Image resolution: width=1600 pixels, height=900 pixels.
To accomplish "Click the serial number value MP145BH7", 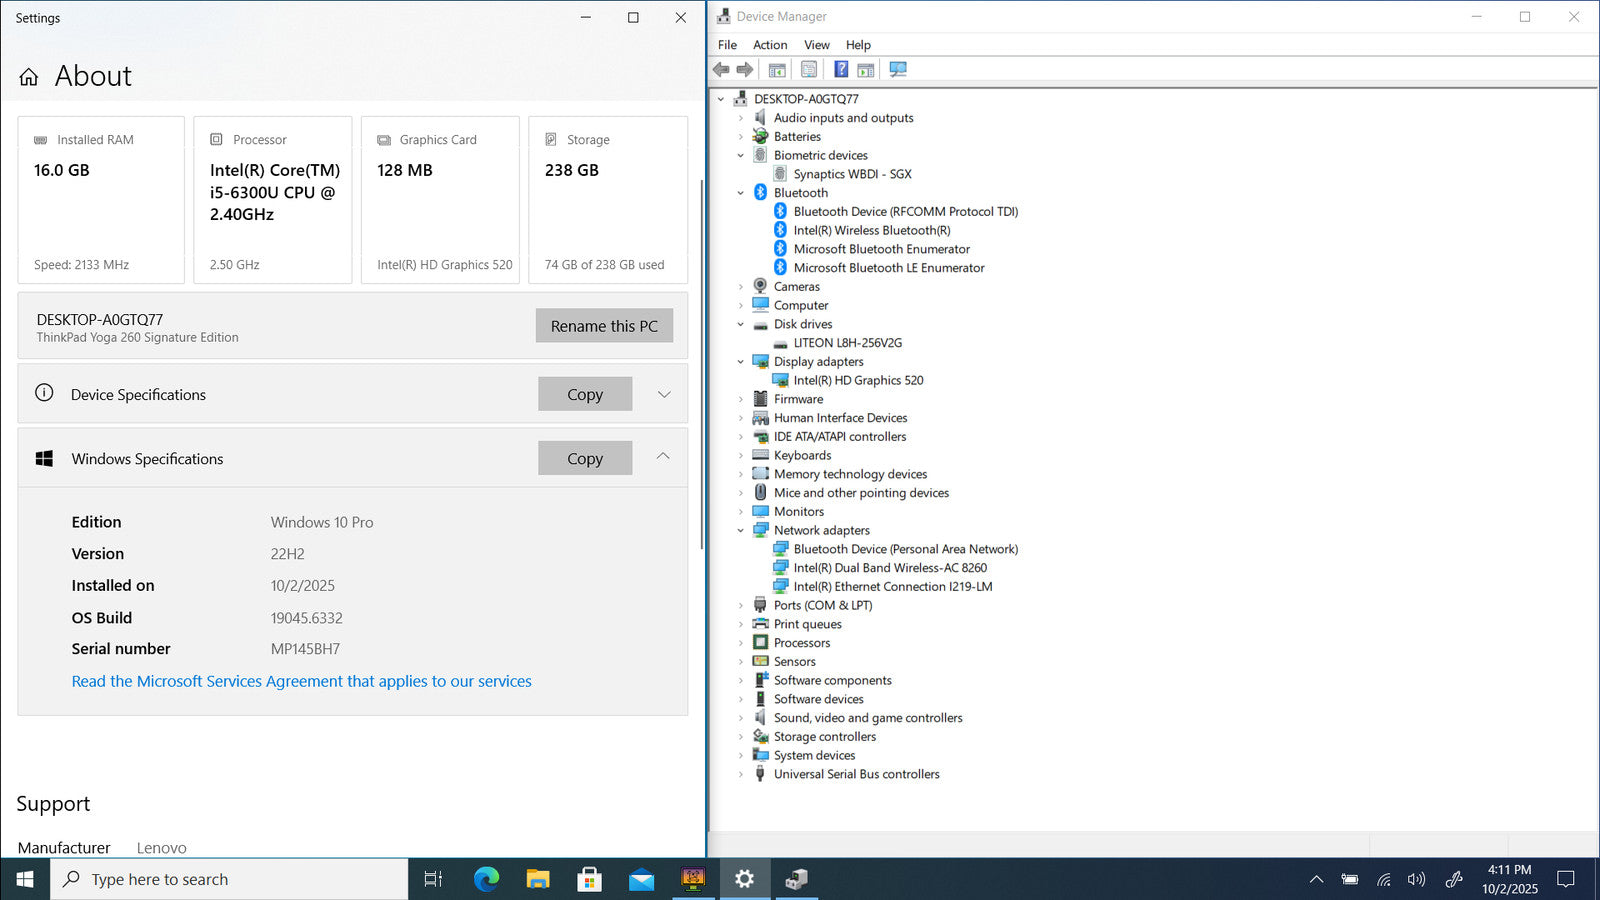I will pyautogui.click(x=305, y=649).
